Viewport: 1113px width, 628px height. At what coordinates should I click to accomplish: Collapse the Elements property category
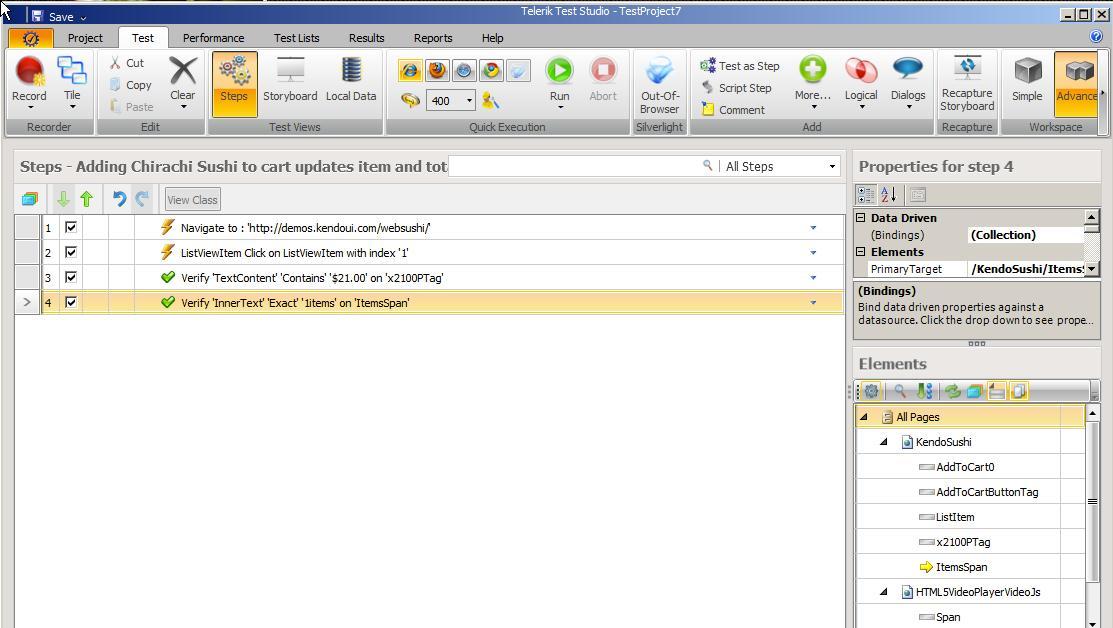(x=860, y=252)
